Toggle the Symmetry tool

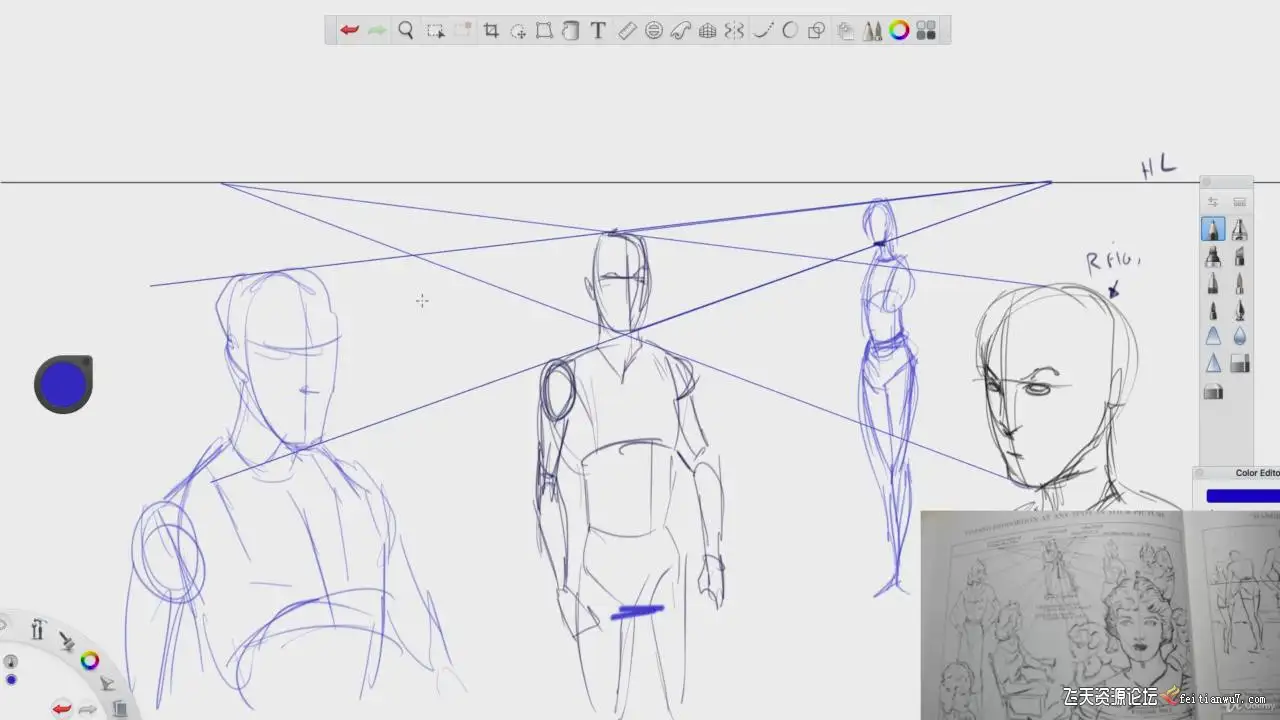(x=734, y=30)
